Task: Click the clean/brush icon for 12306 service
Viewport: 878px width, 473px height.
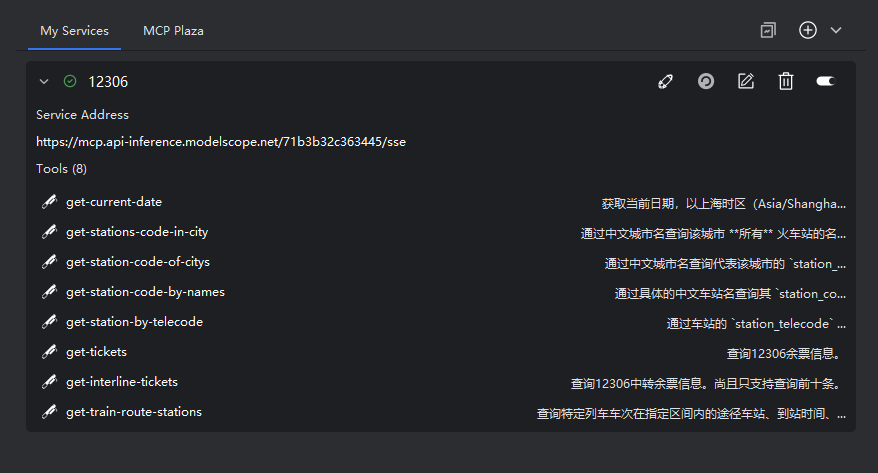Action: [x=666, y=82]
